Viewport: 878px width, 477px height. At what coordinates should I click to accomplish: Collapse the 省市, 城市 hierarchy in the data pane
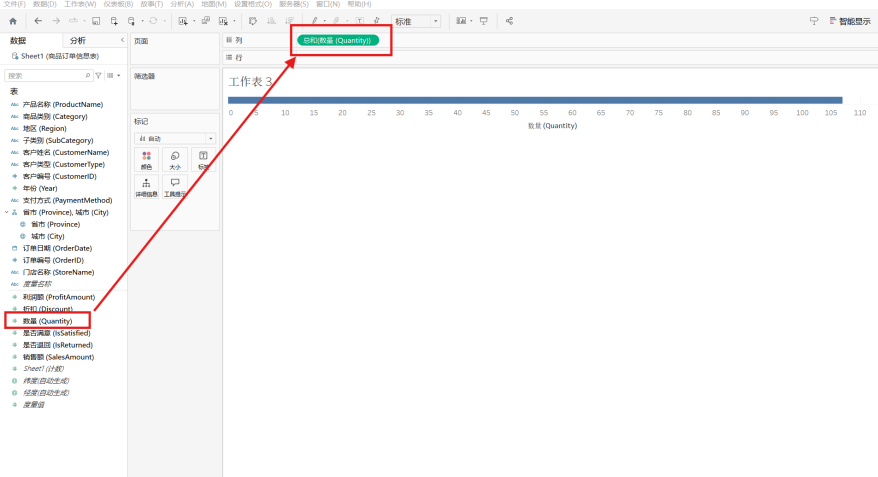coord(6,212)
